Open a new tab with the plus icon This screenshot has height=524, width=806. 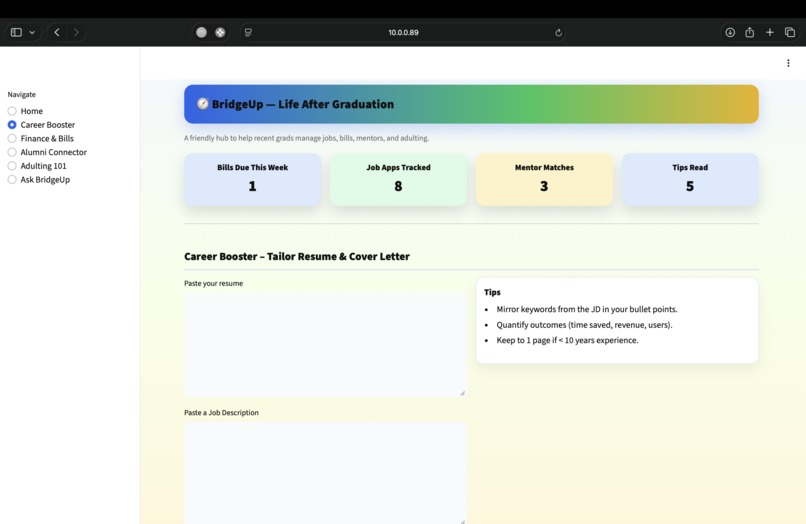point(770,32)
